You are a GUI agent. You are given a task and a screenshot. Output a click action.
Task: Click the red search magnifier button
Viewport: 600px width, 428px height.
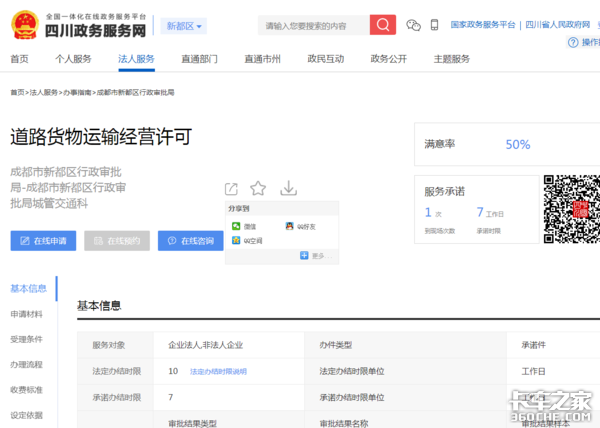point(382,25)
